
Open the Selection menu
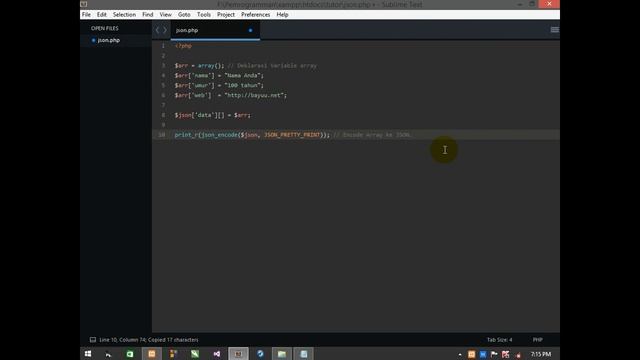click(x=124, y=15)
